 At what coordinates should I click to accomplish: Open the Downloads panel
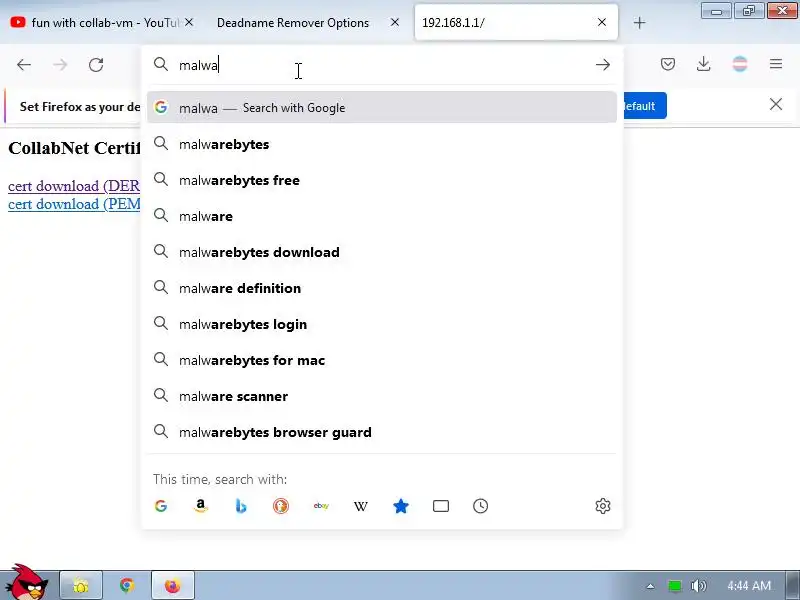[704, 64]
